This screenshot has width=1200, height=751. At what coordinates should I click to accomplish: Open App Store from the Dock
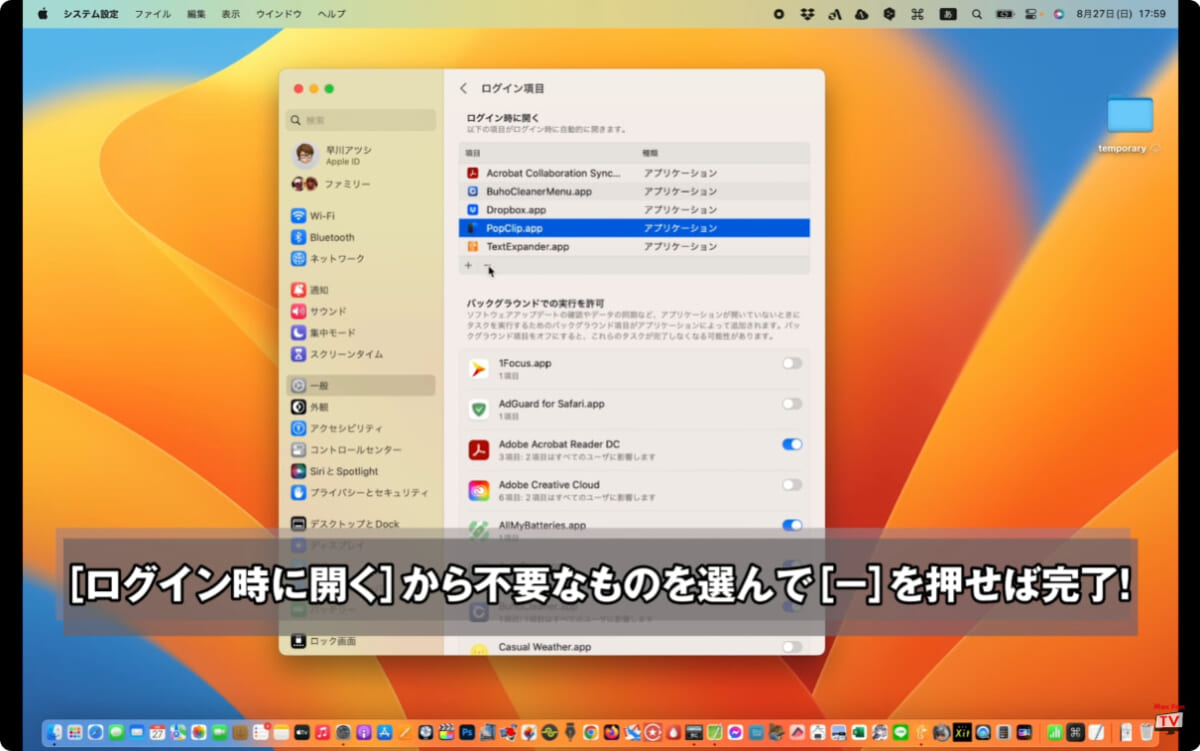(385, 733)
